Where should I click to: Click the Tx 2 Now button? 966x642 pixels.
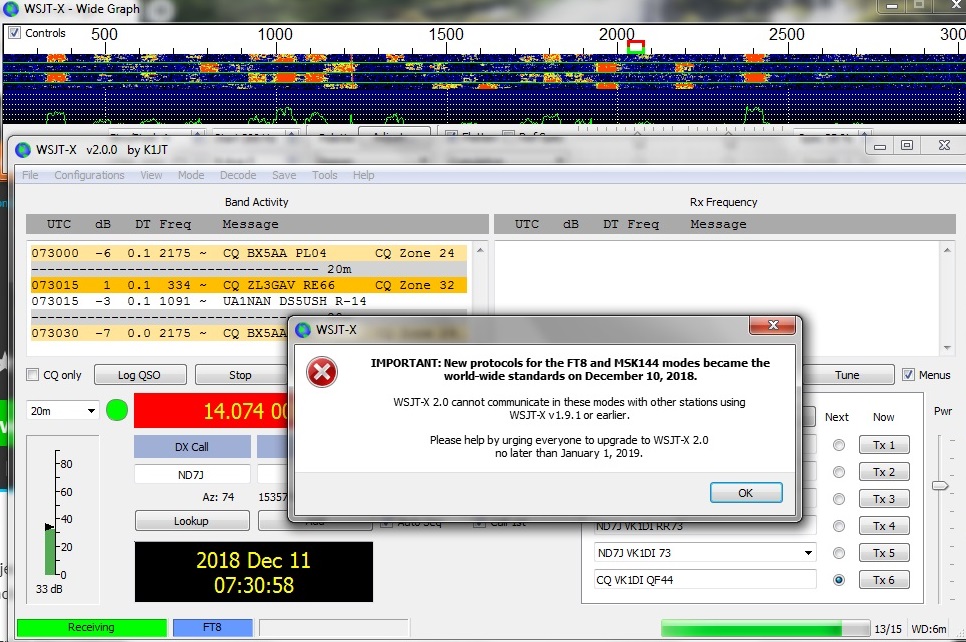click(x=883, y=472)
